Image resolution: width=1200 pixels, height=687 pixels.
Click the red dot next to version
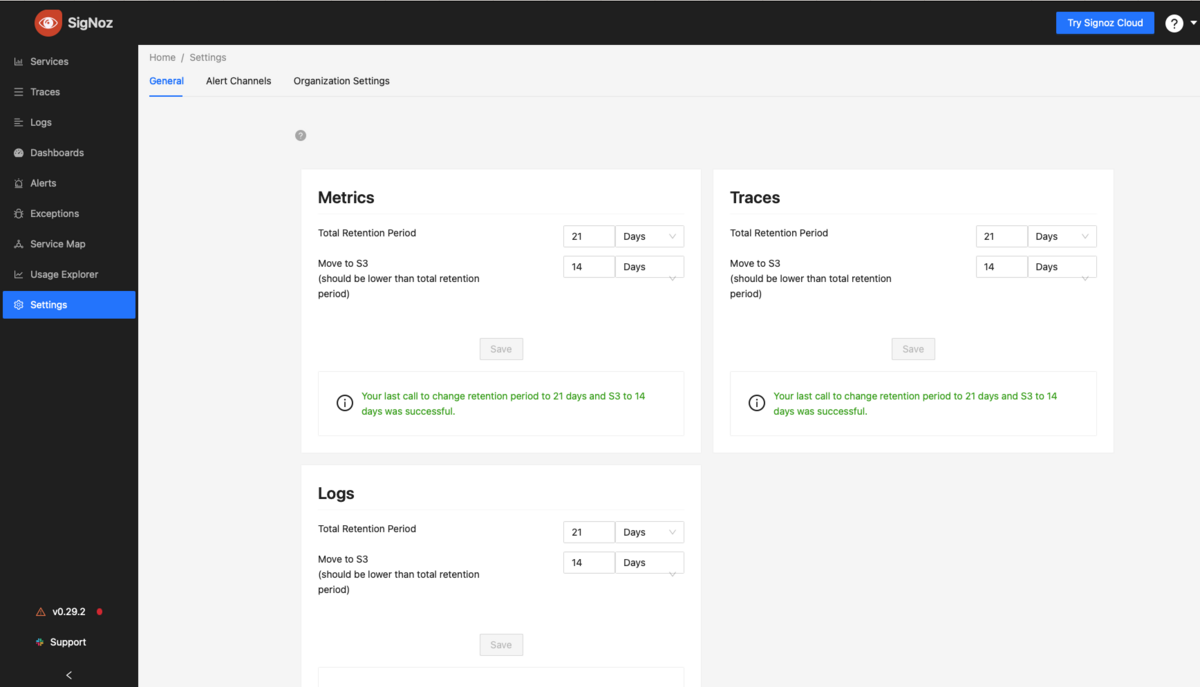click(99, 612)
